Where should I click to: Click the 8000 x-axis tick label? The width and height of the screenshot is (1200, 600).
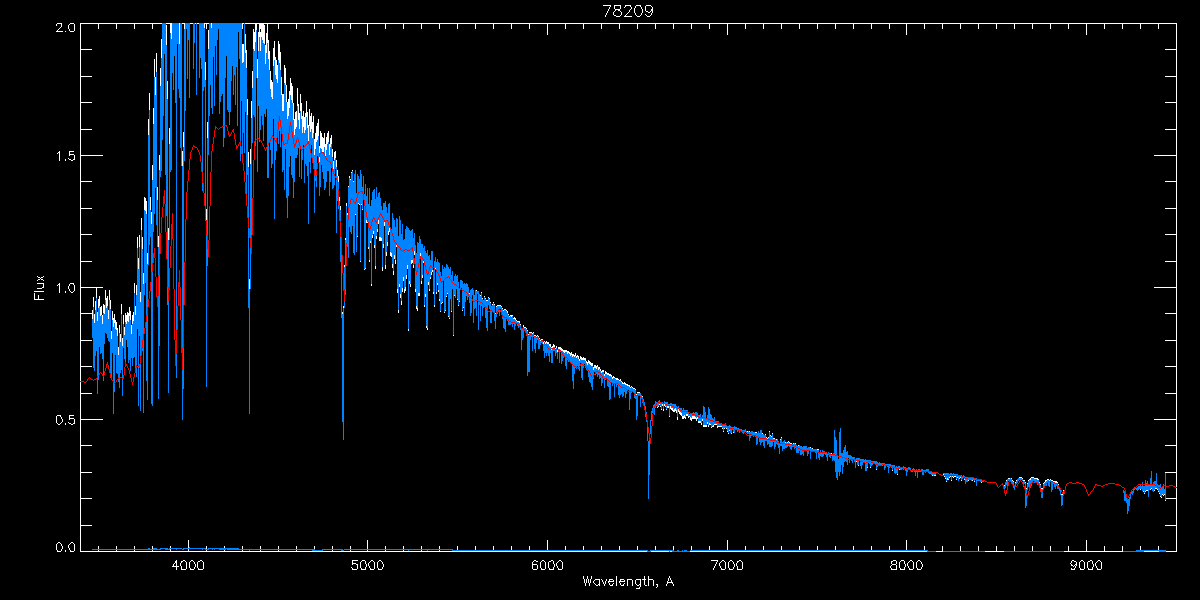point(907,564)
